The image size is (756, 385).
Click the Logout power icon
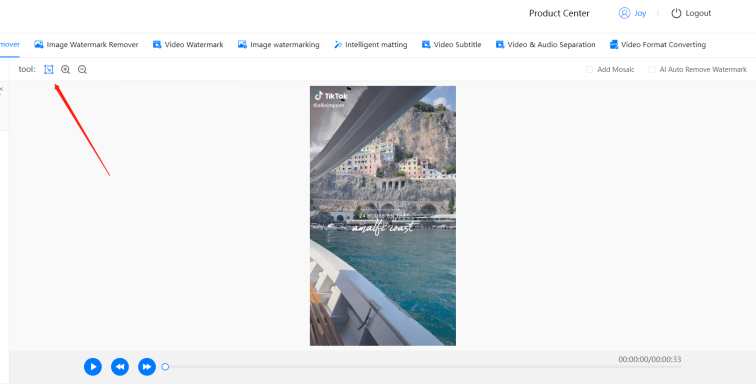point(676,13)
